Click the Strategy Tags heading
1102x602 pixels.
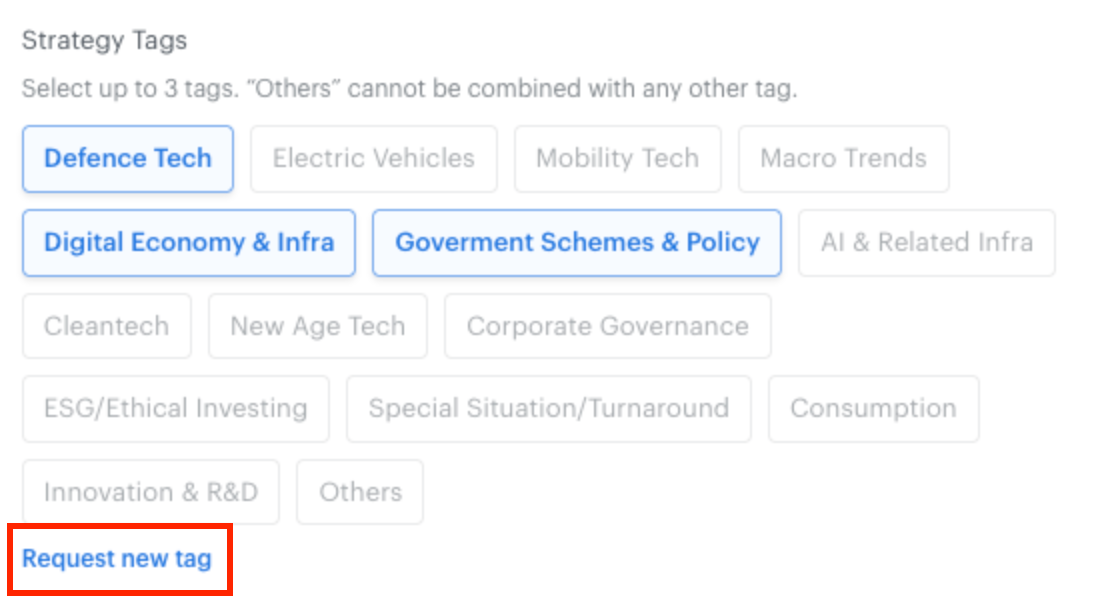(105, 41)
